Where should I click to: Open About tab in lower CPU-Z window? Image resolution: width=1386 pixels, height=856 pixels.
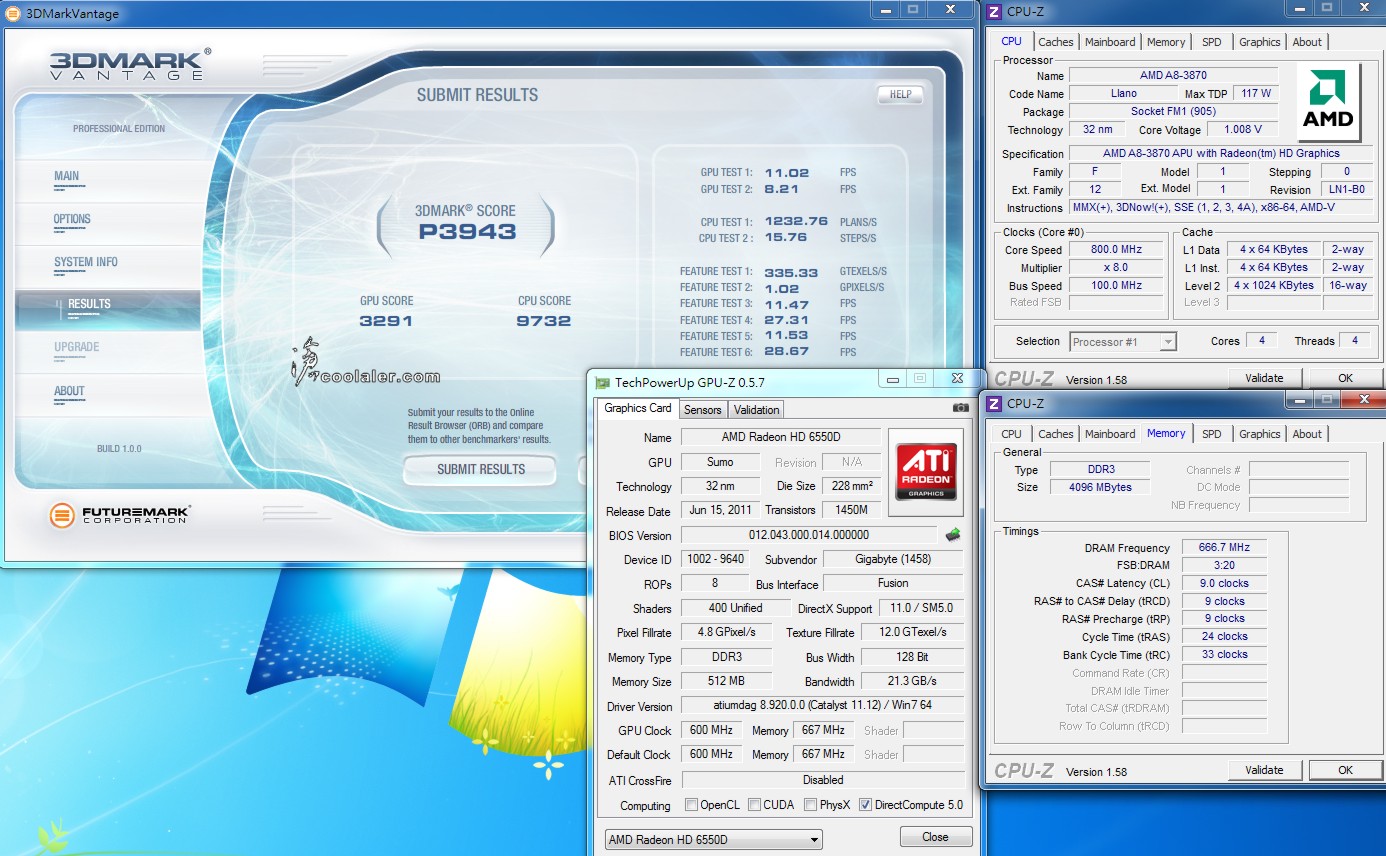pos(1307,434)
